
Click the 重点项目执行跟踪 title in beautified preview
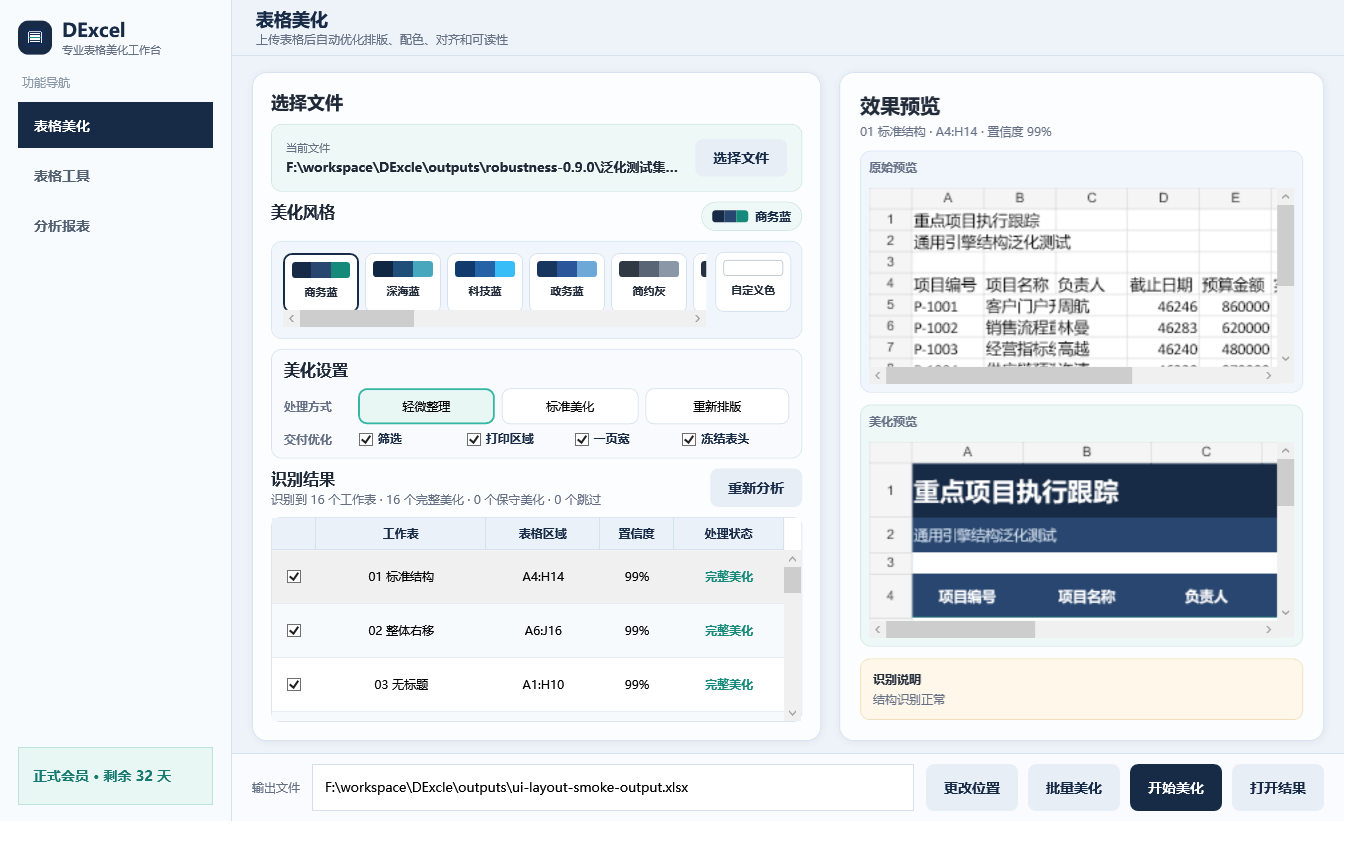[x=1016, y=491]
